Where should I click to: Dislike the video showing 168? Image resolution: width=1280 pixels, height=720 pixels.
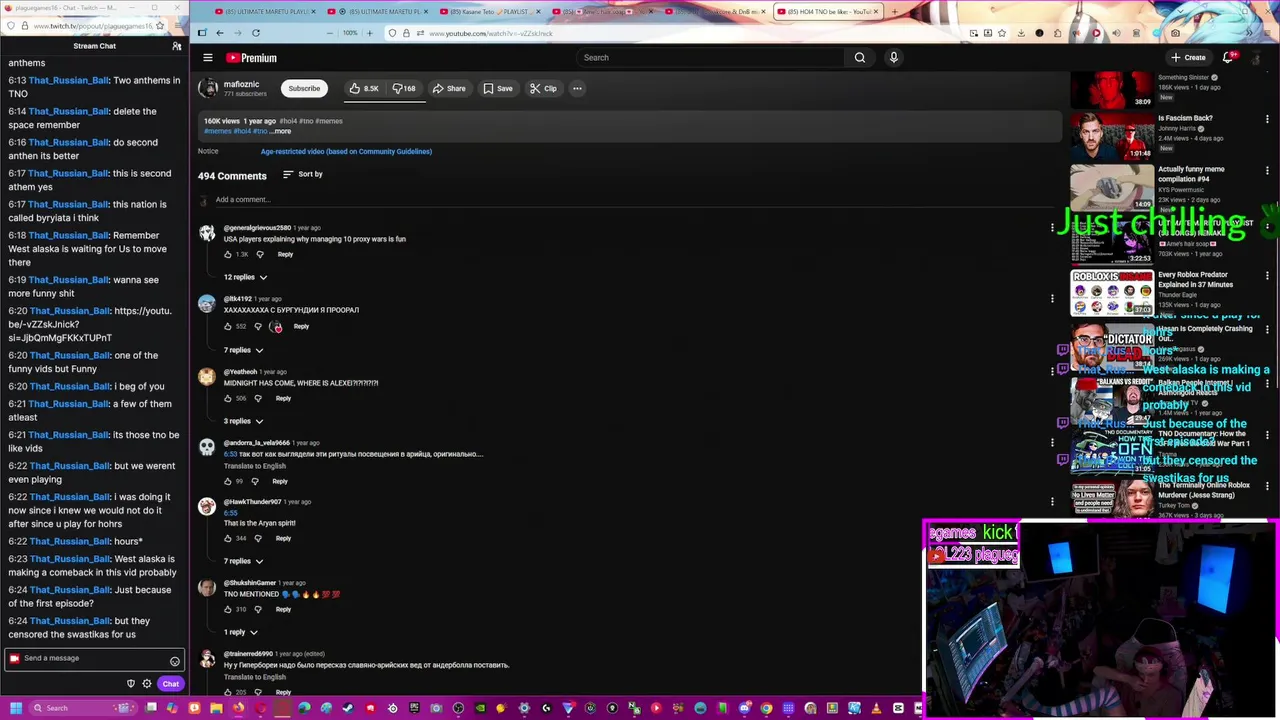(404, 88)
